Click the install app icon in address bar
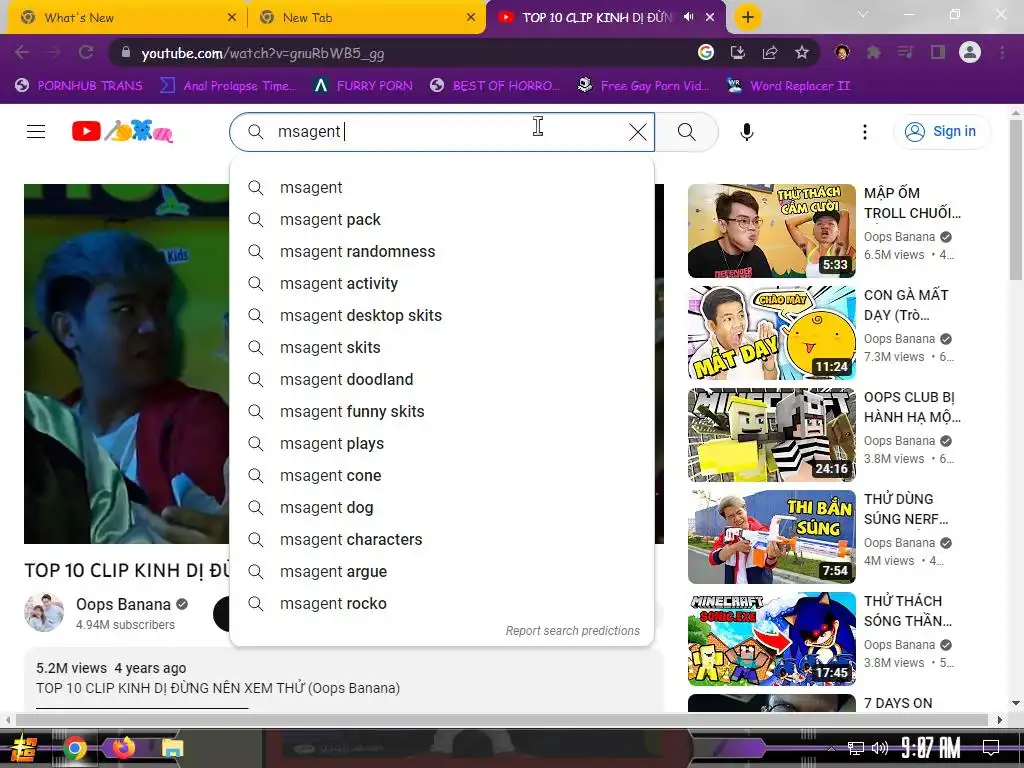The image size is (1024, 768). point(737,52)
